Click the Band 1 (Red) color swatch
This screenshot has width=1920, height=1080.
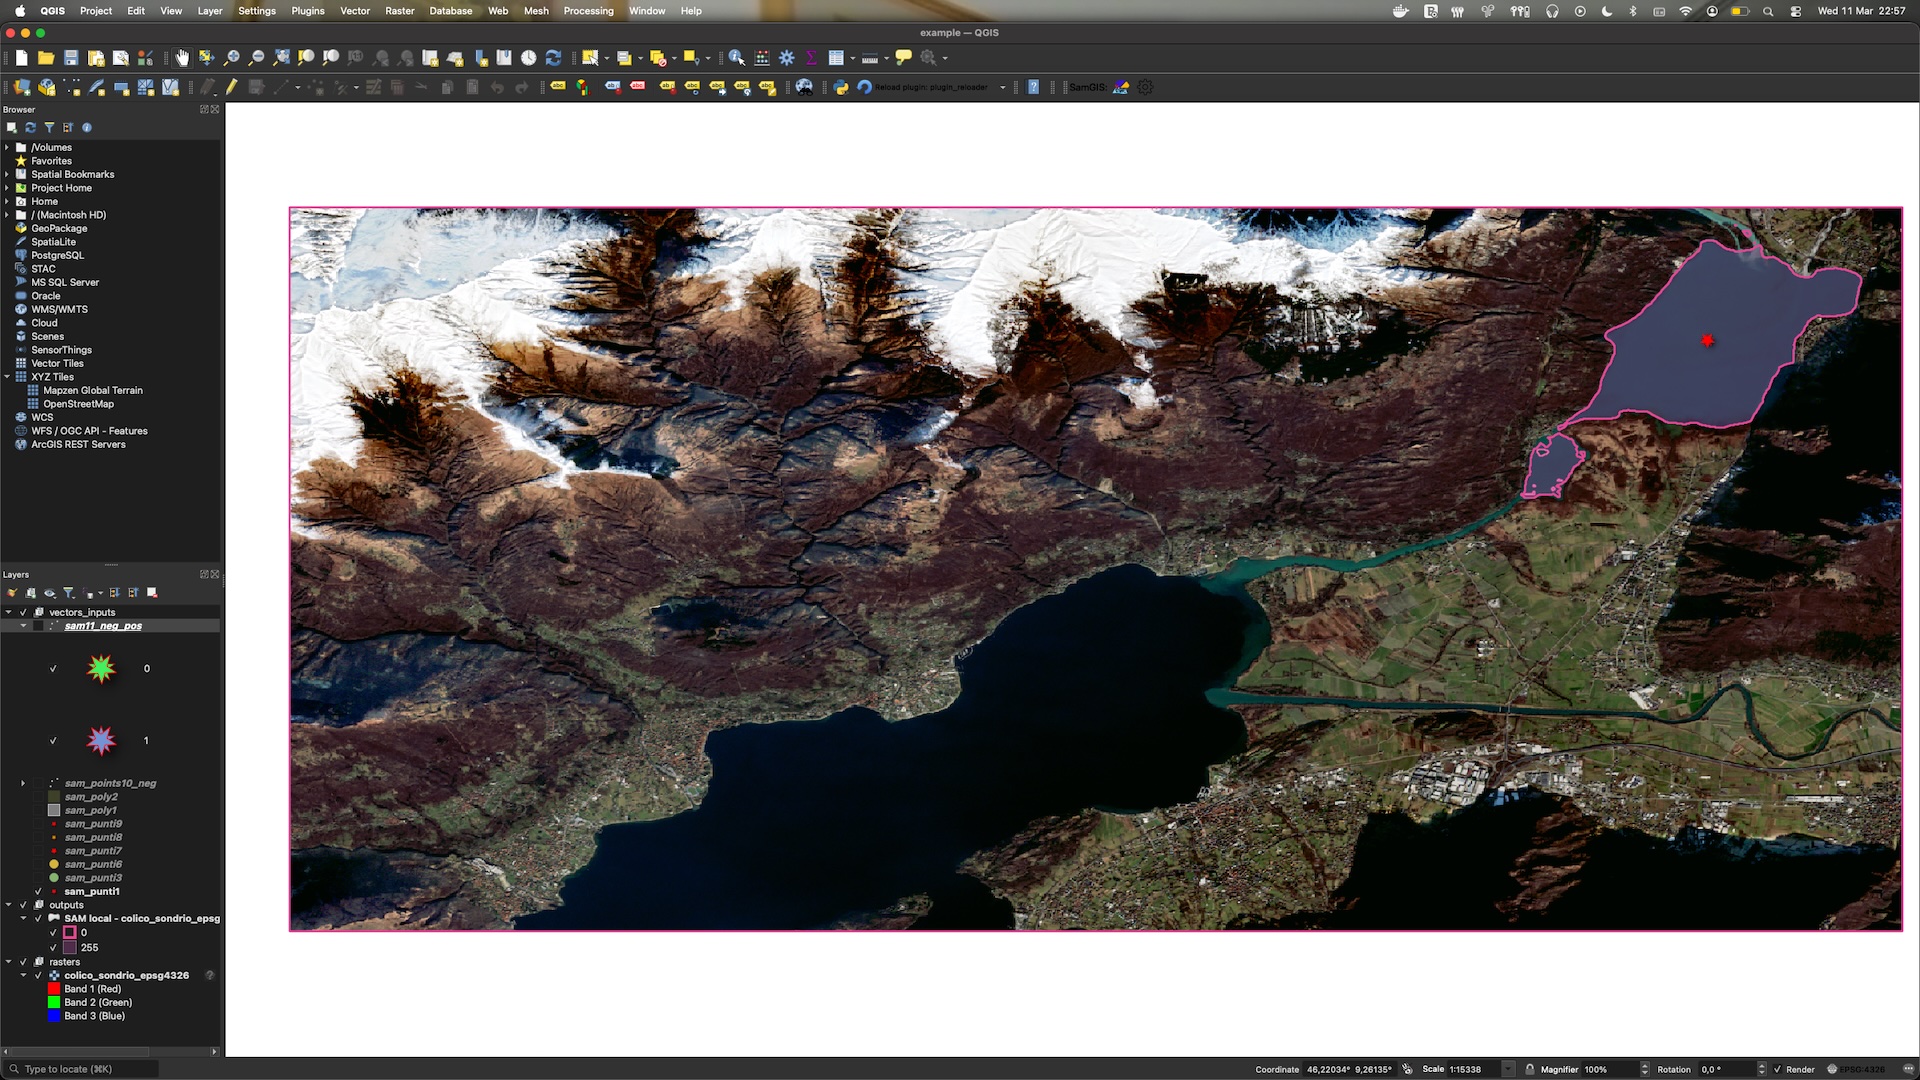point(54,989)
